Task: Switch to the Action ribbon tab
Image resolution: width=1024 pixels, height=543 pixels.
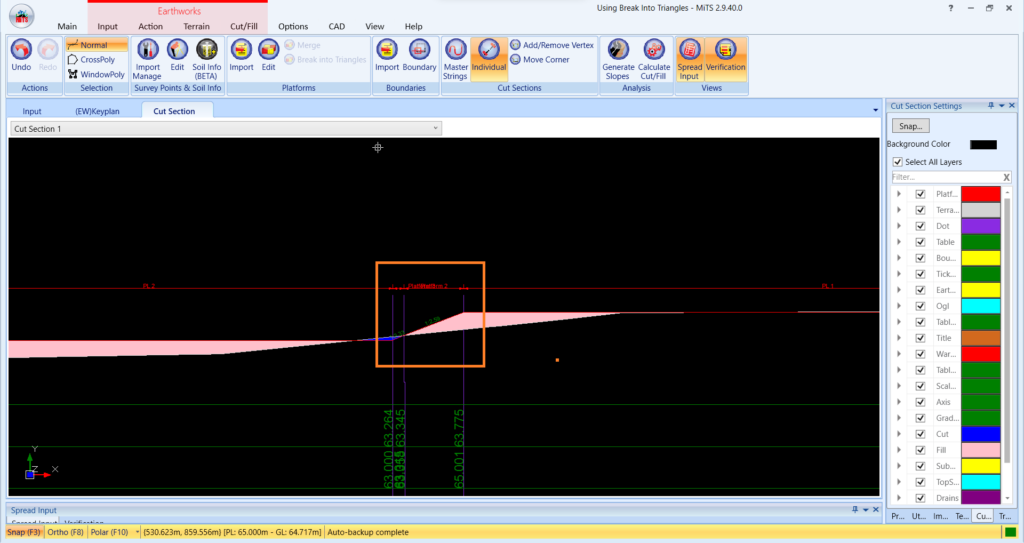Action: (150, 26)
